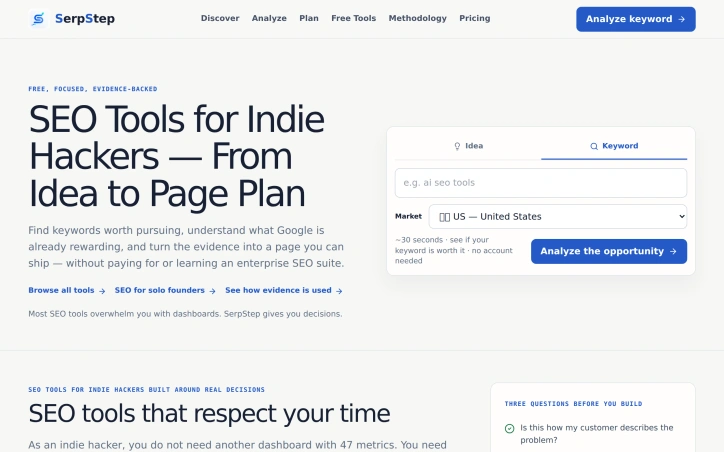This screenshot has width=724, height=452.
Task: Click the arrow icon after Browse all tools
Action: coord(102,291)
